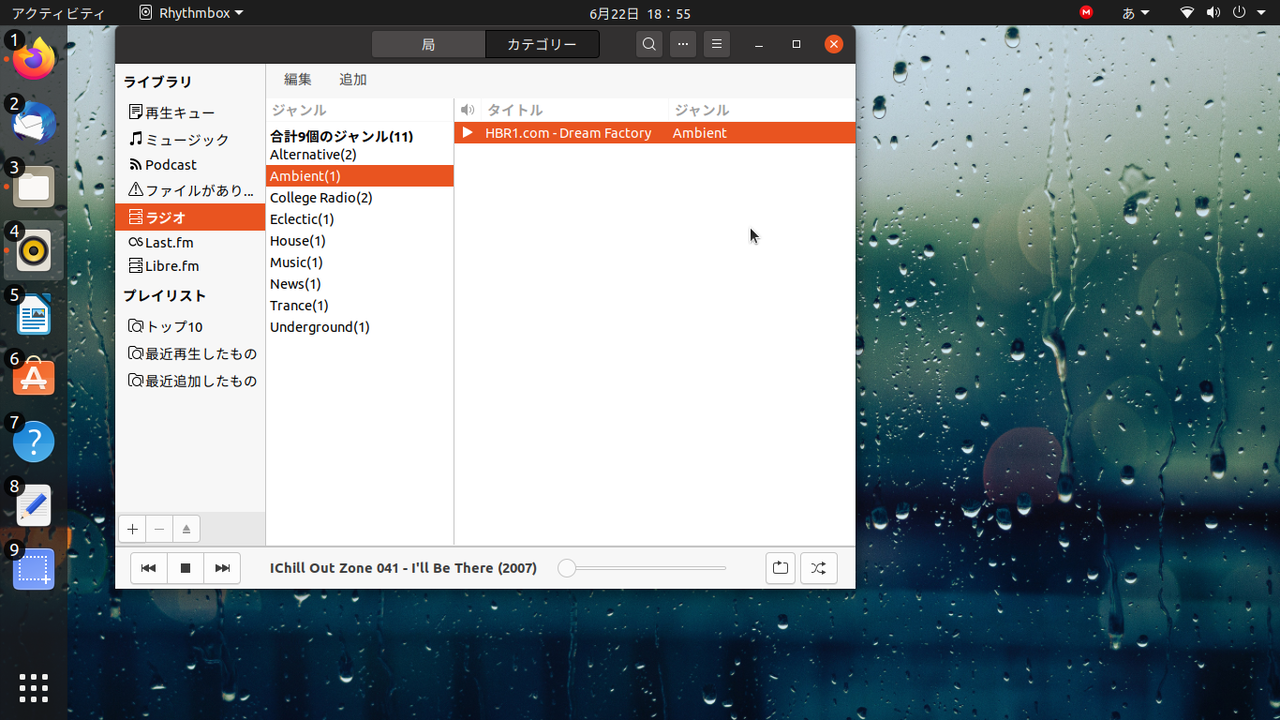Maximize the Rhythmbox window

[797, 44]
